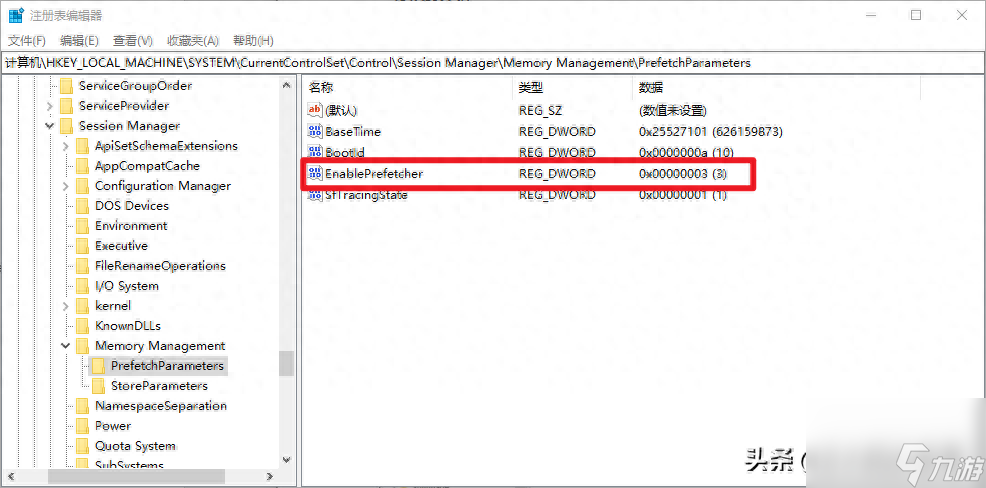This screenshot has width=986, height=488.
Task: Open the 帮助(H) menu
Action: tap(253, 41)
